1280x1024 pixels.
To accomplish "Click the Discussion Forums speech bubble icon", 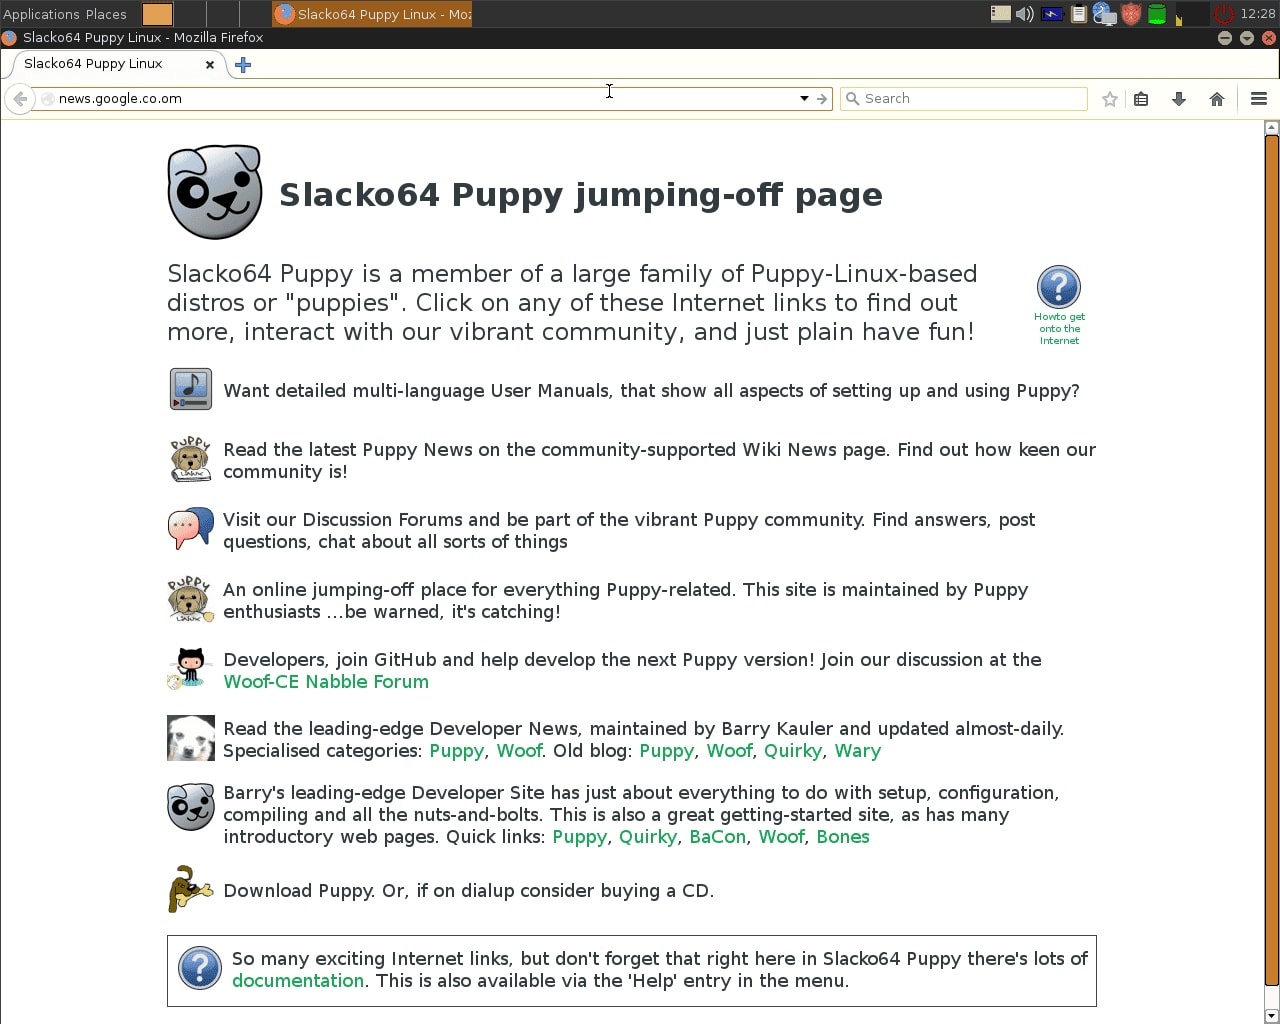I will (x=190, y=529).
